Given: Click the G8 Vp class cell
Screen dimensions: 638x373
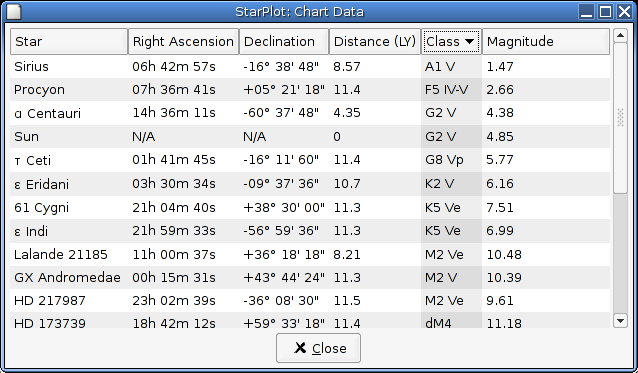Looking at the screenshot, I should [444, 160].
